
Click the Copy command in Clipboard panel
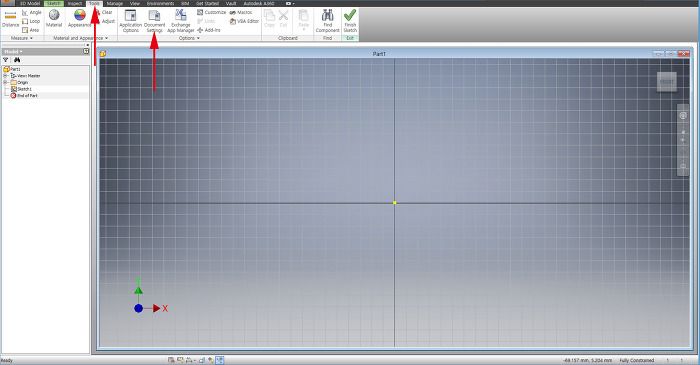269,19
